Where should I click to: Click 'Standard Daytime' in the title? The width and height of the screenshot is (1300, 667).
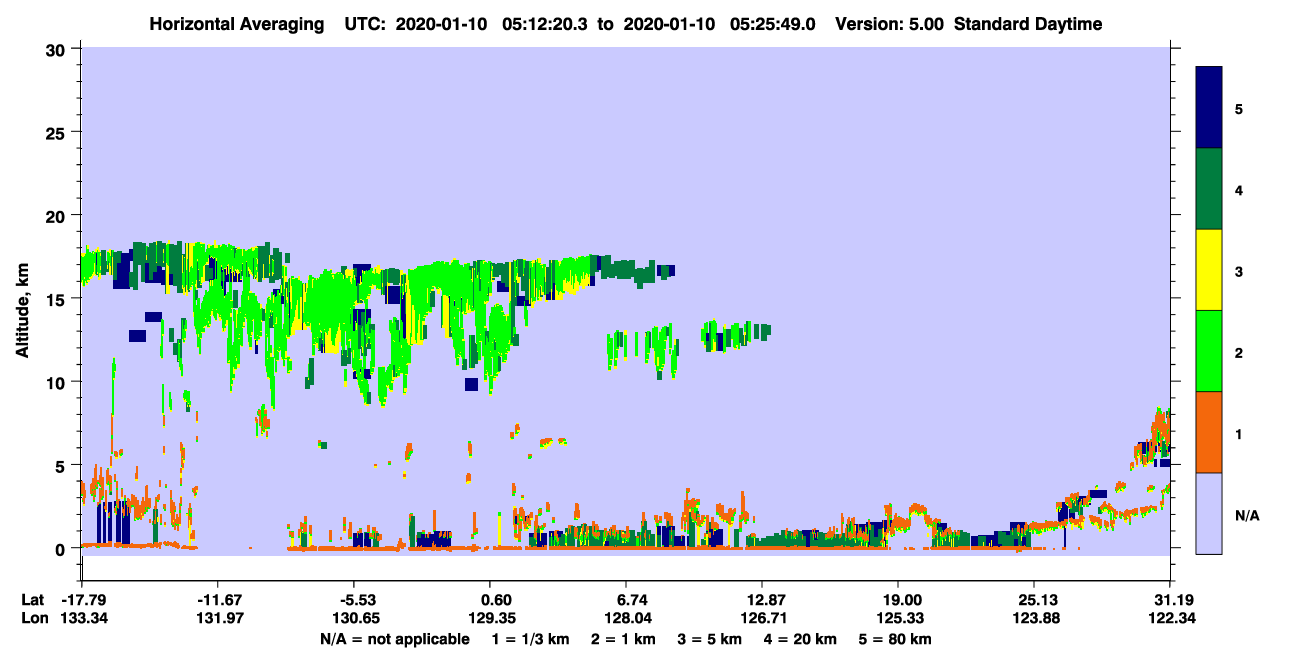tap(1028, 24)
